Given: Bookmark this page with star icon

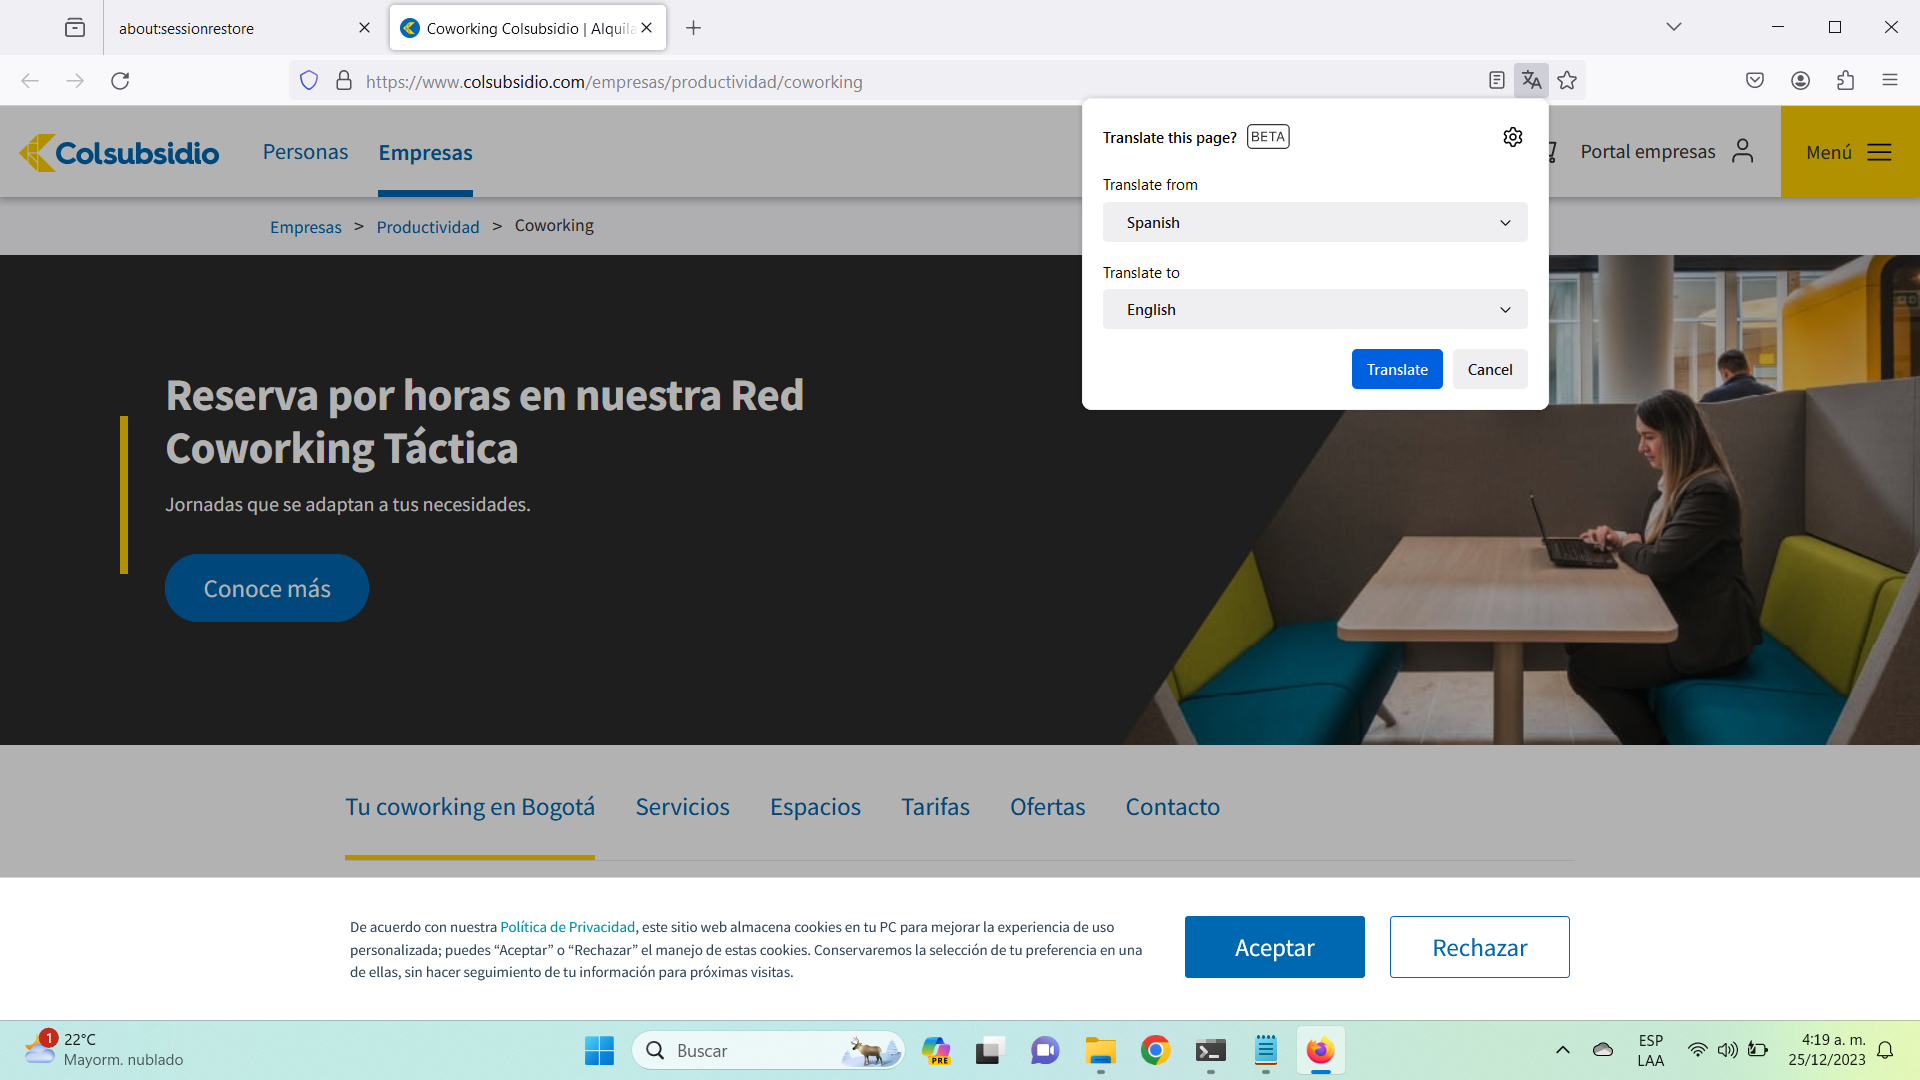Looking at the screenshot, I should tap(1567, 81).
